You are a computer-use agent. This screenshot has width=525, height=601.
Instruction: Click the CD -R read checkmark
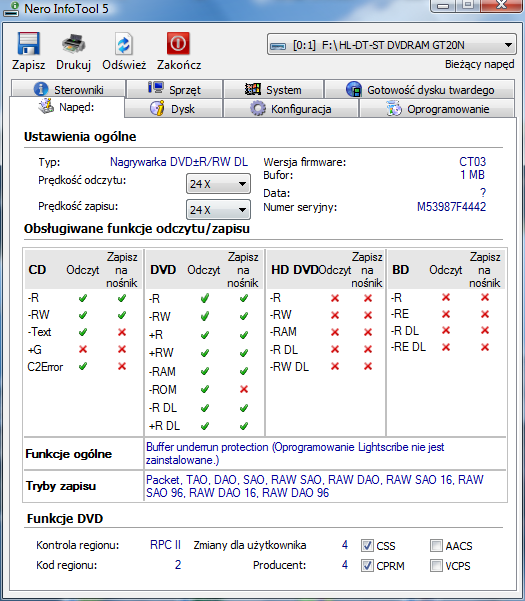coord(83,298)
